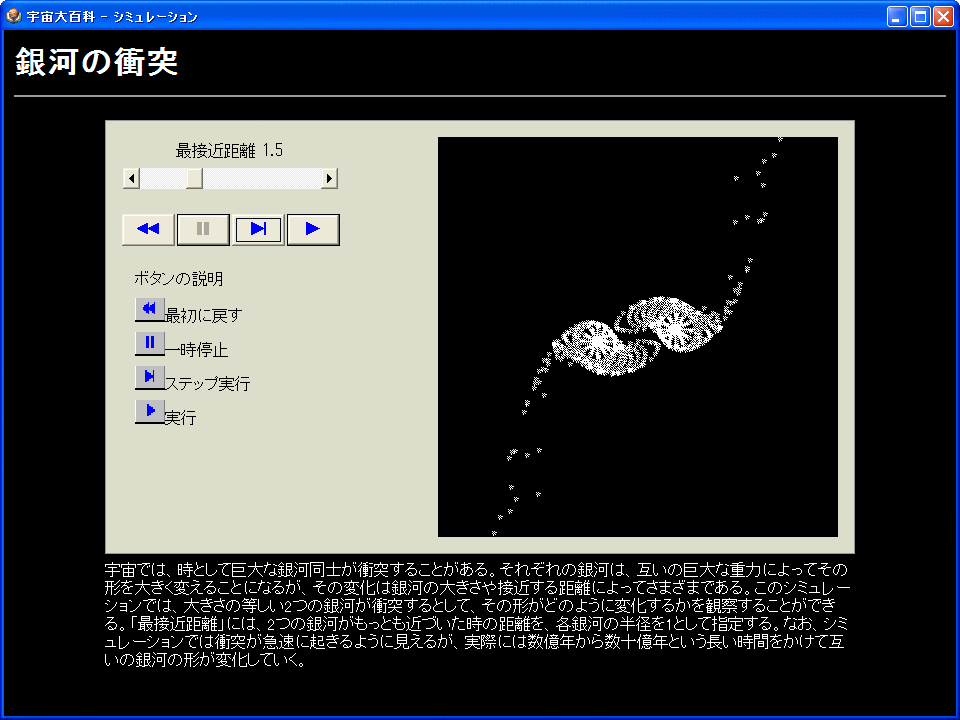
Task: Click the rewind legend icon beside 最初に戻す
Action: [x=149, y=310]
